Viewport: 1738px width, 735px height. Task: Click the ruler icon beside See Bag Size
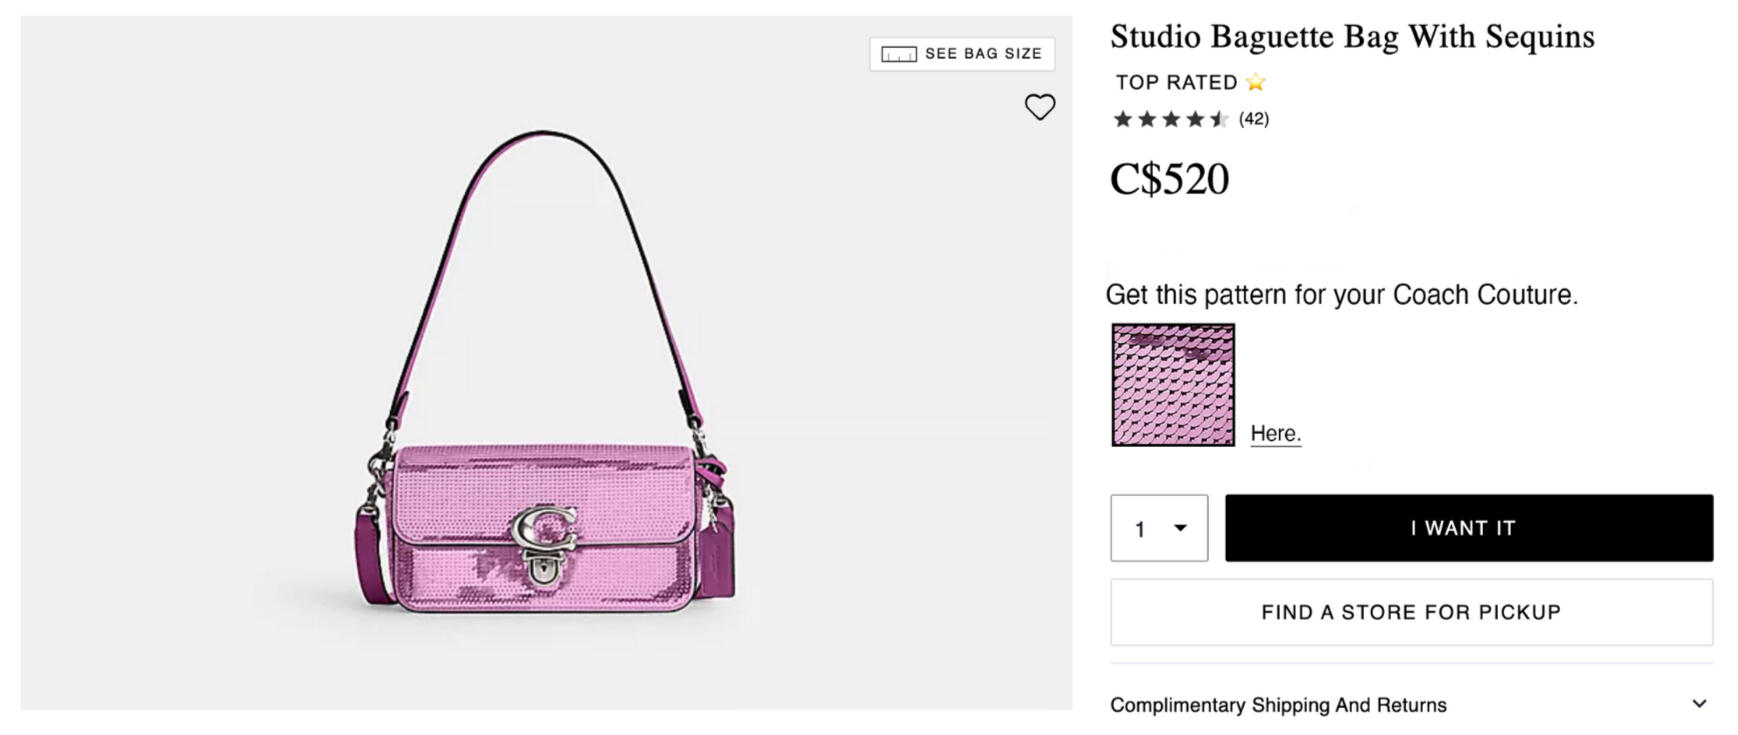click(898, 54)
